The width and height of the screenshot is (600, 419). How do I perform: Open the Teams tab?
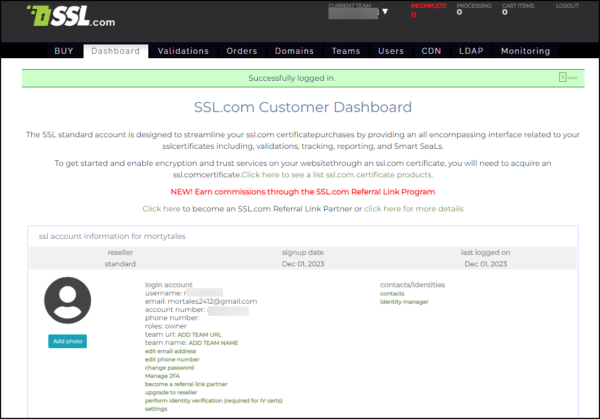tap(346, 51)
